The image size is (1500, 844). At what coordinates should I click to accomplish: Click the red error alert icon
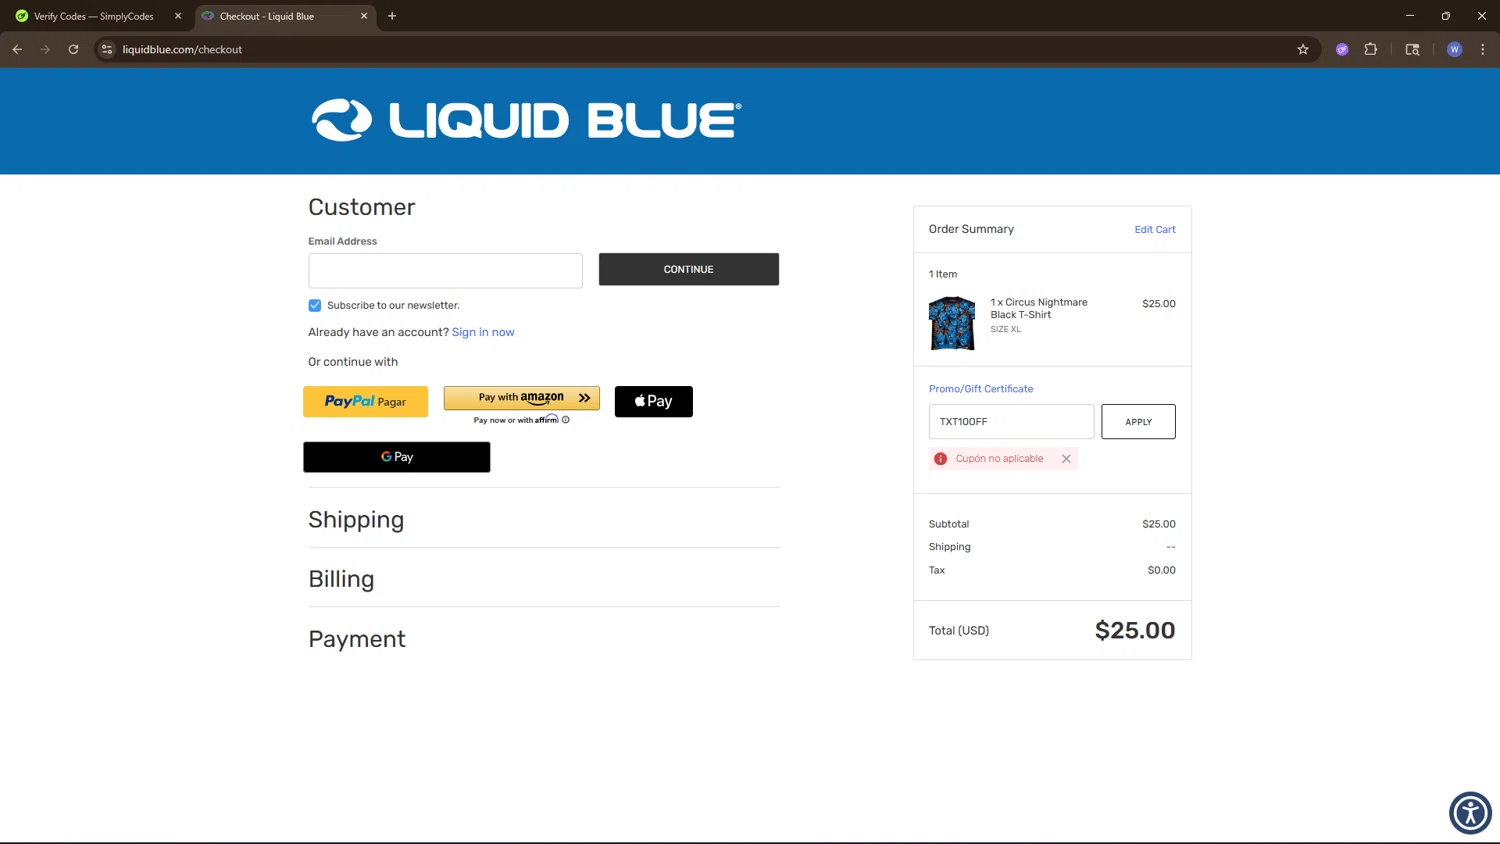pyautogui.click(x=940, y=459)
